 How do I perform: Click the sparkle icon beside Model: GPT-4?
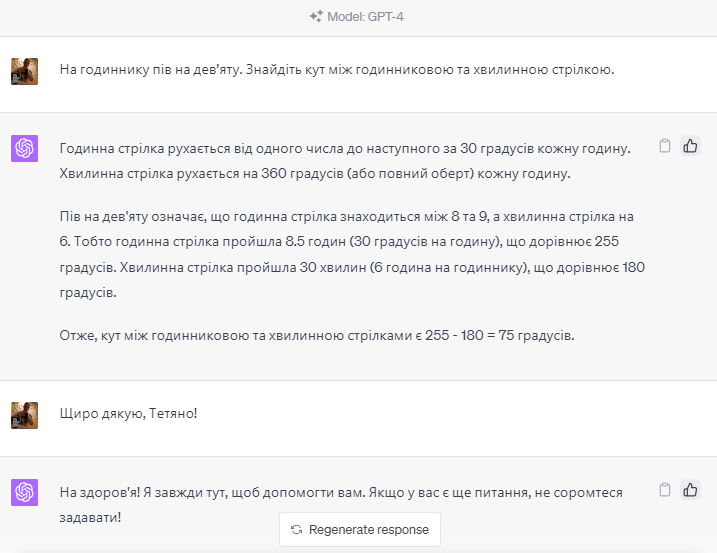click(316, 16)
